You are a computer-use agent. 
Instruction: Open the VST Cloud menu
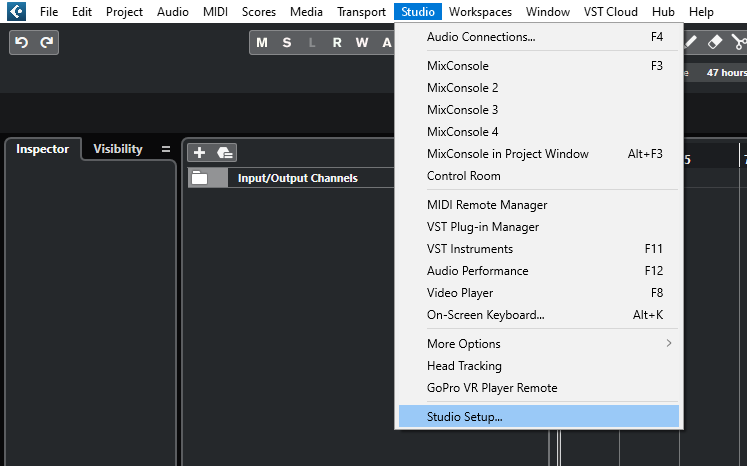point(611,11)
